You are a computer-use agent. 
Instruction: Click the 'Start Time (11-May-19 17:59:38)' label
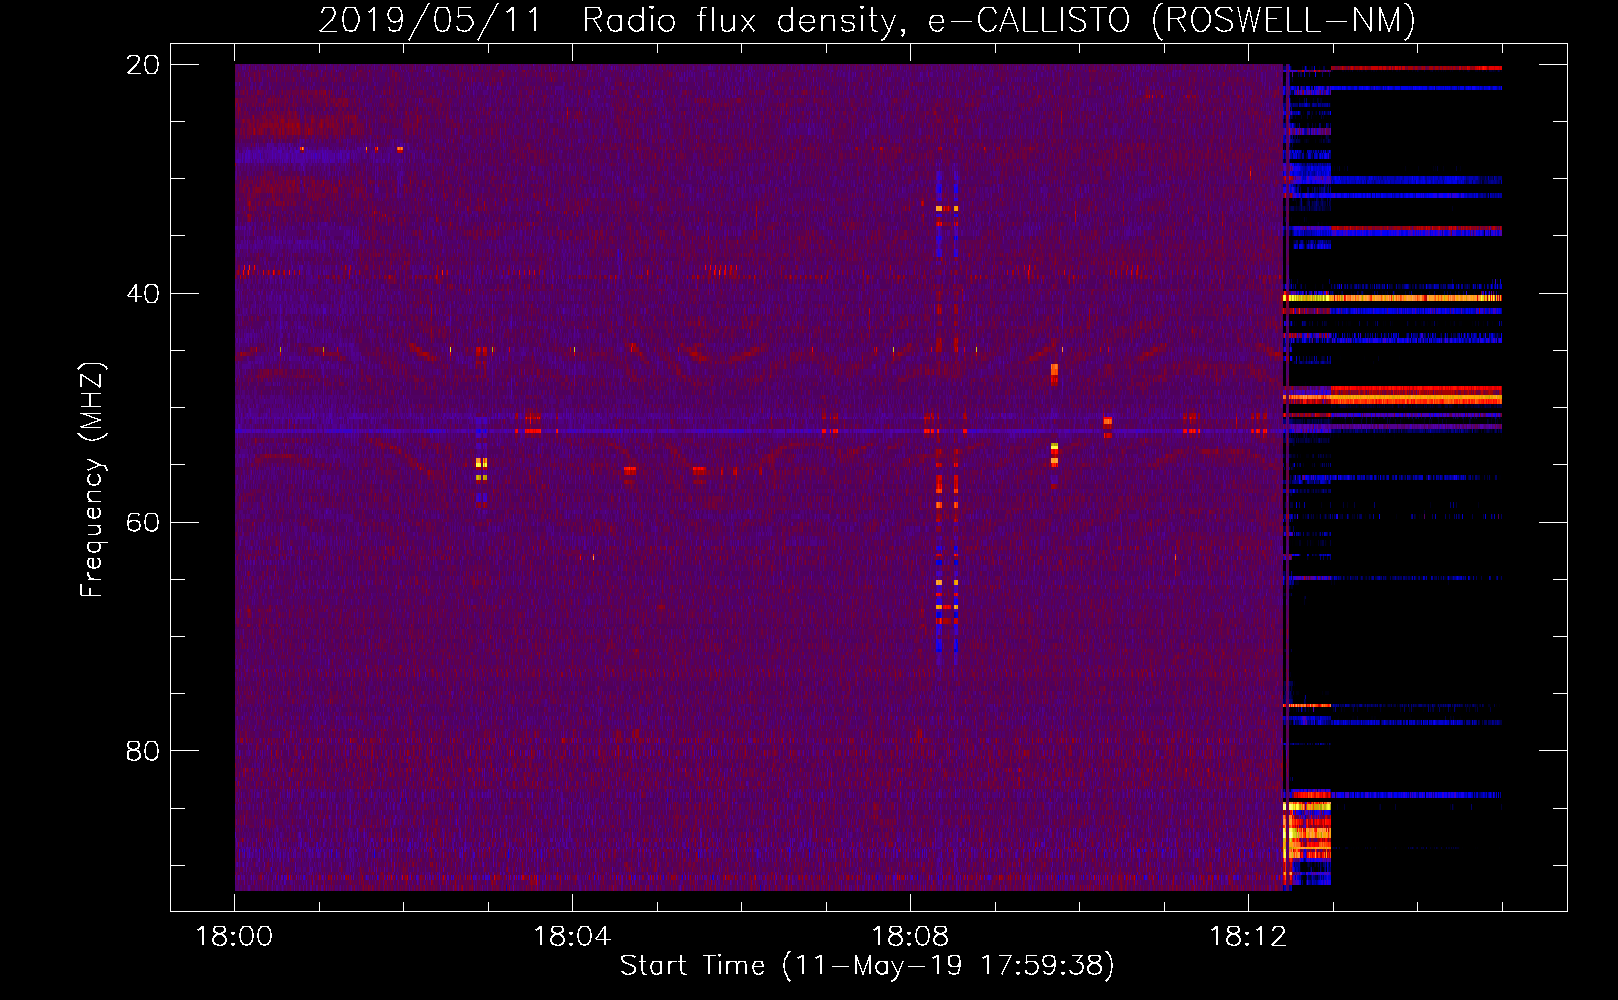coord(867,966)
